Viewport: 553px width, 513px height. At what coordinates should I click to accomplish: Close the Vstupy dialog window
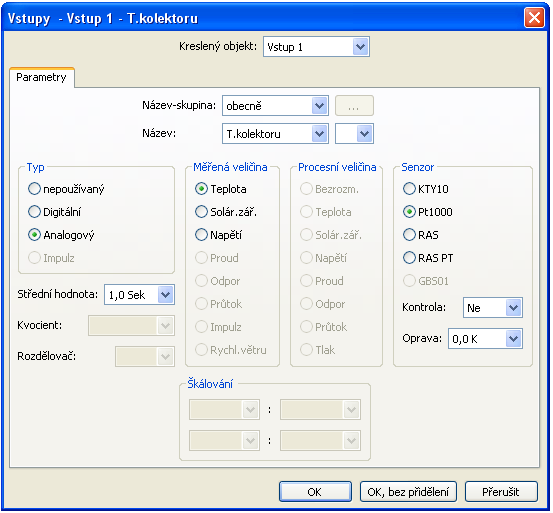click(534, 18)
